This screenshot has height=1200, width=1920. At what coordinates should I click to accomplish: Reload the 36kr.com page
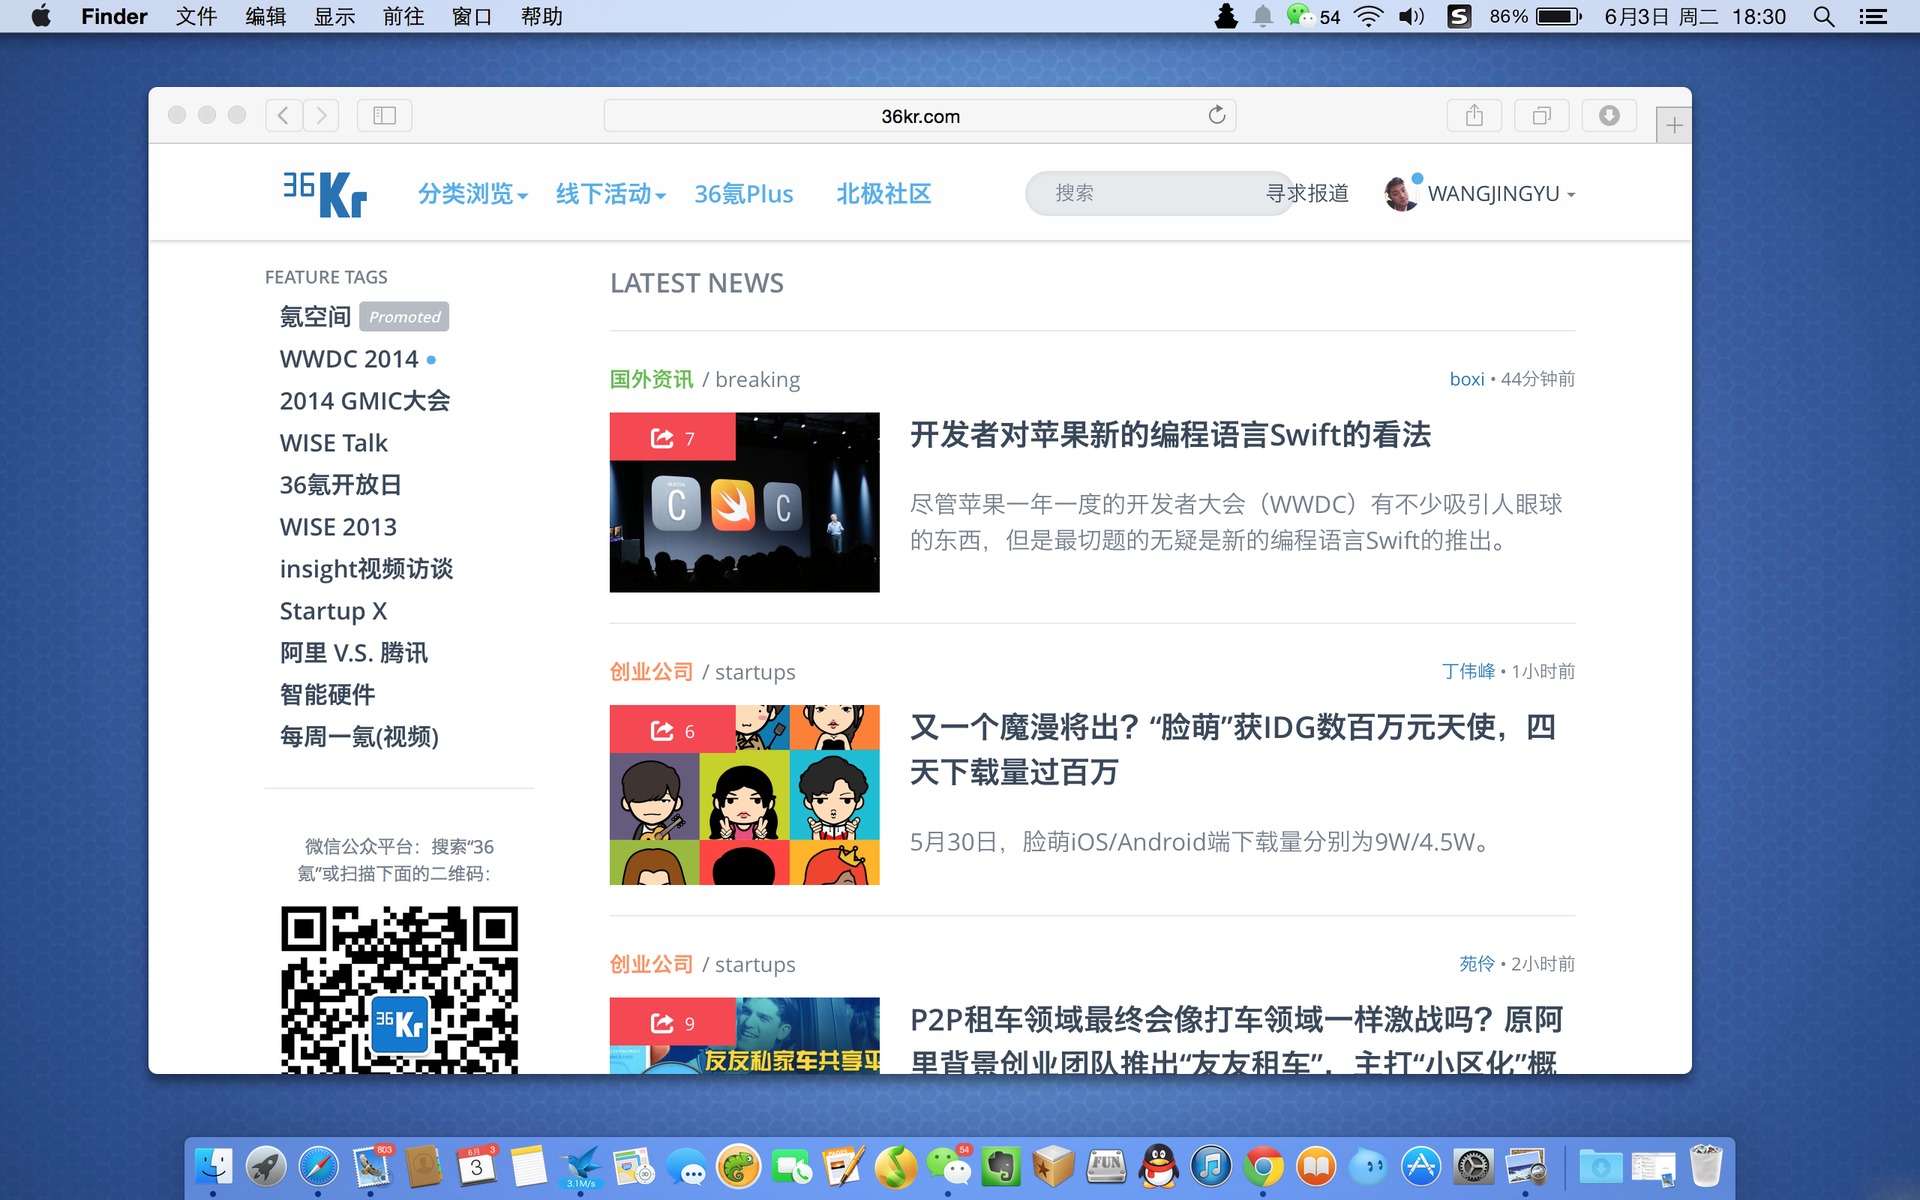click(x=1216, y=115)
